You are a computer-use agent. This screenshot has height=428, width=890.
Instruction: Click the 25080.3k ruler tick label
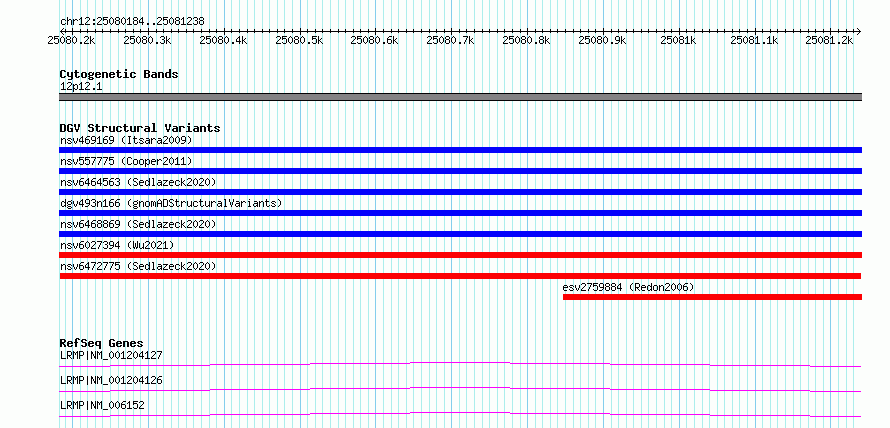(x=147, y=40)
